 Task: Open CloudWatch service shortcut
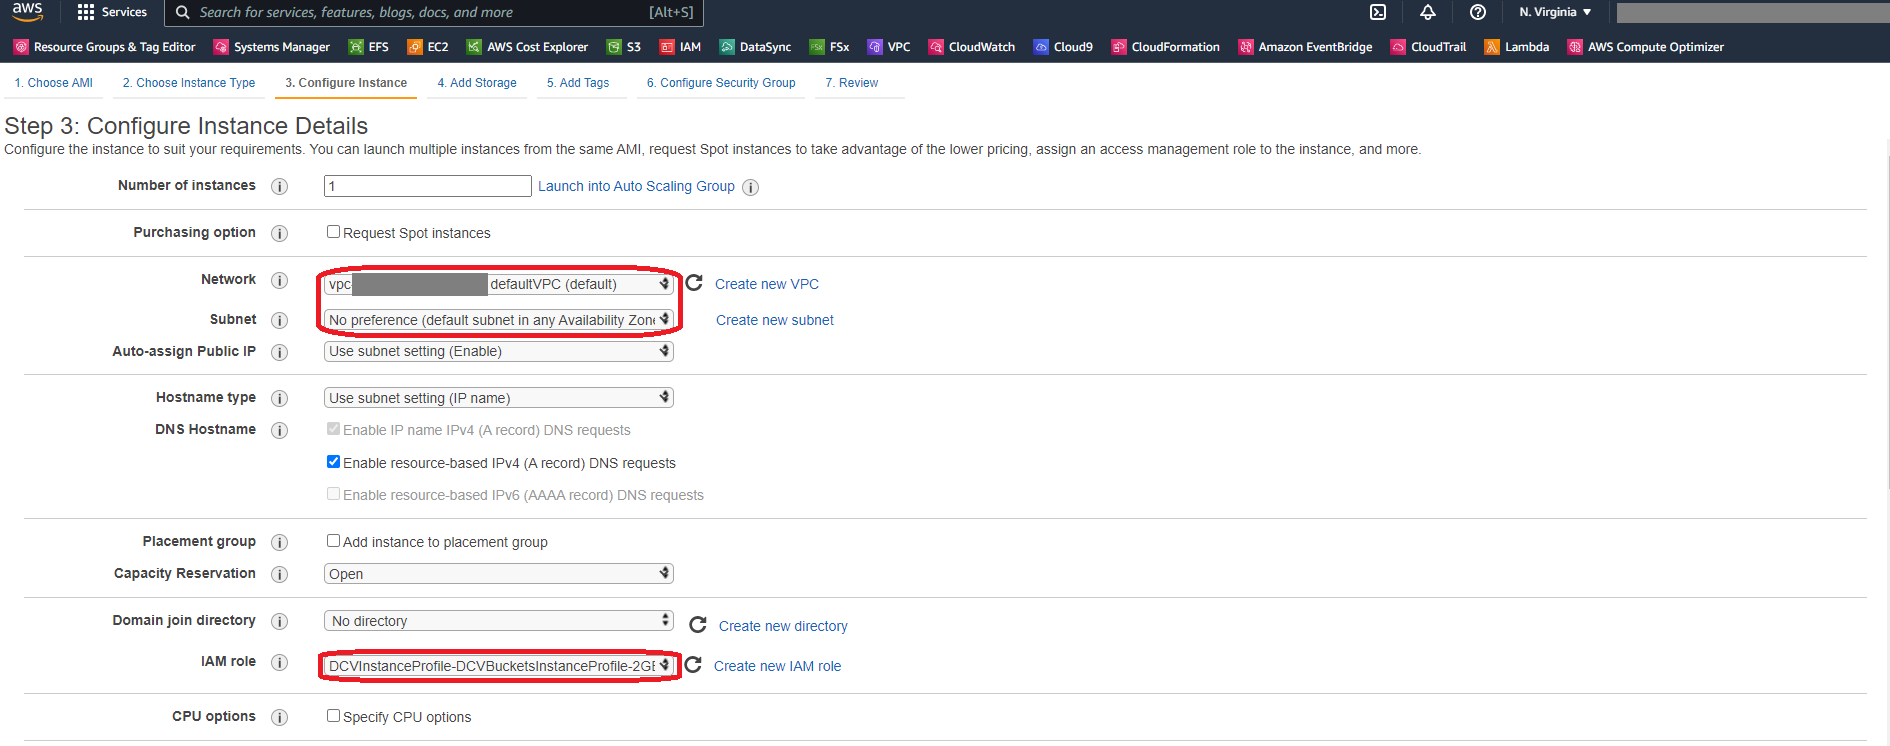tap(972, 47)
